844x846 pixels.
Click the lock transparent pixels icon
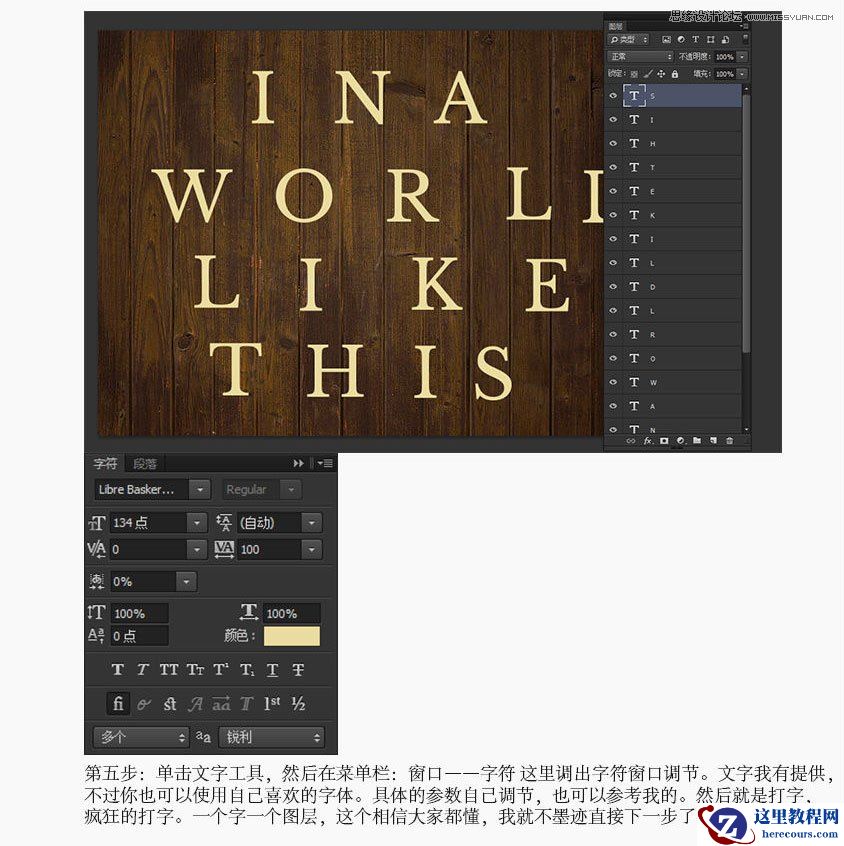(x=633, y=73)
